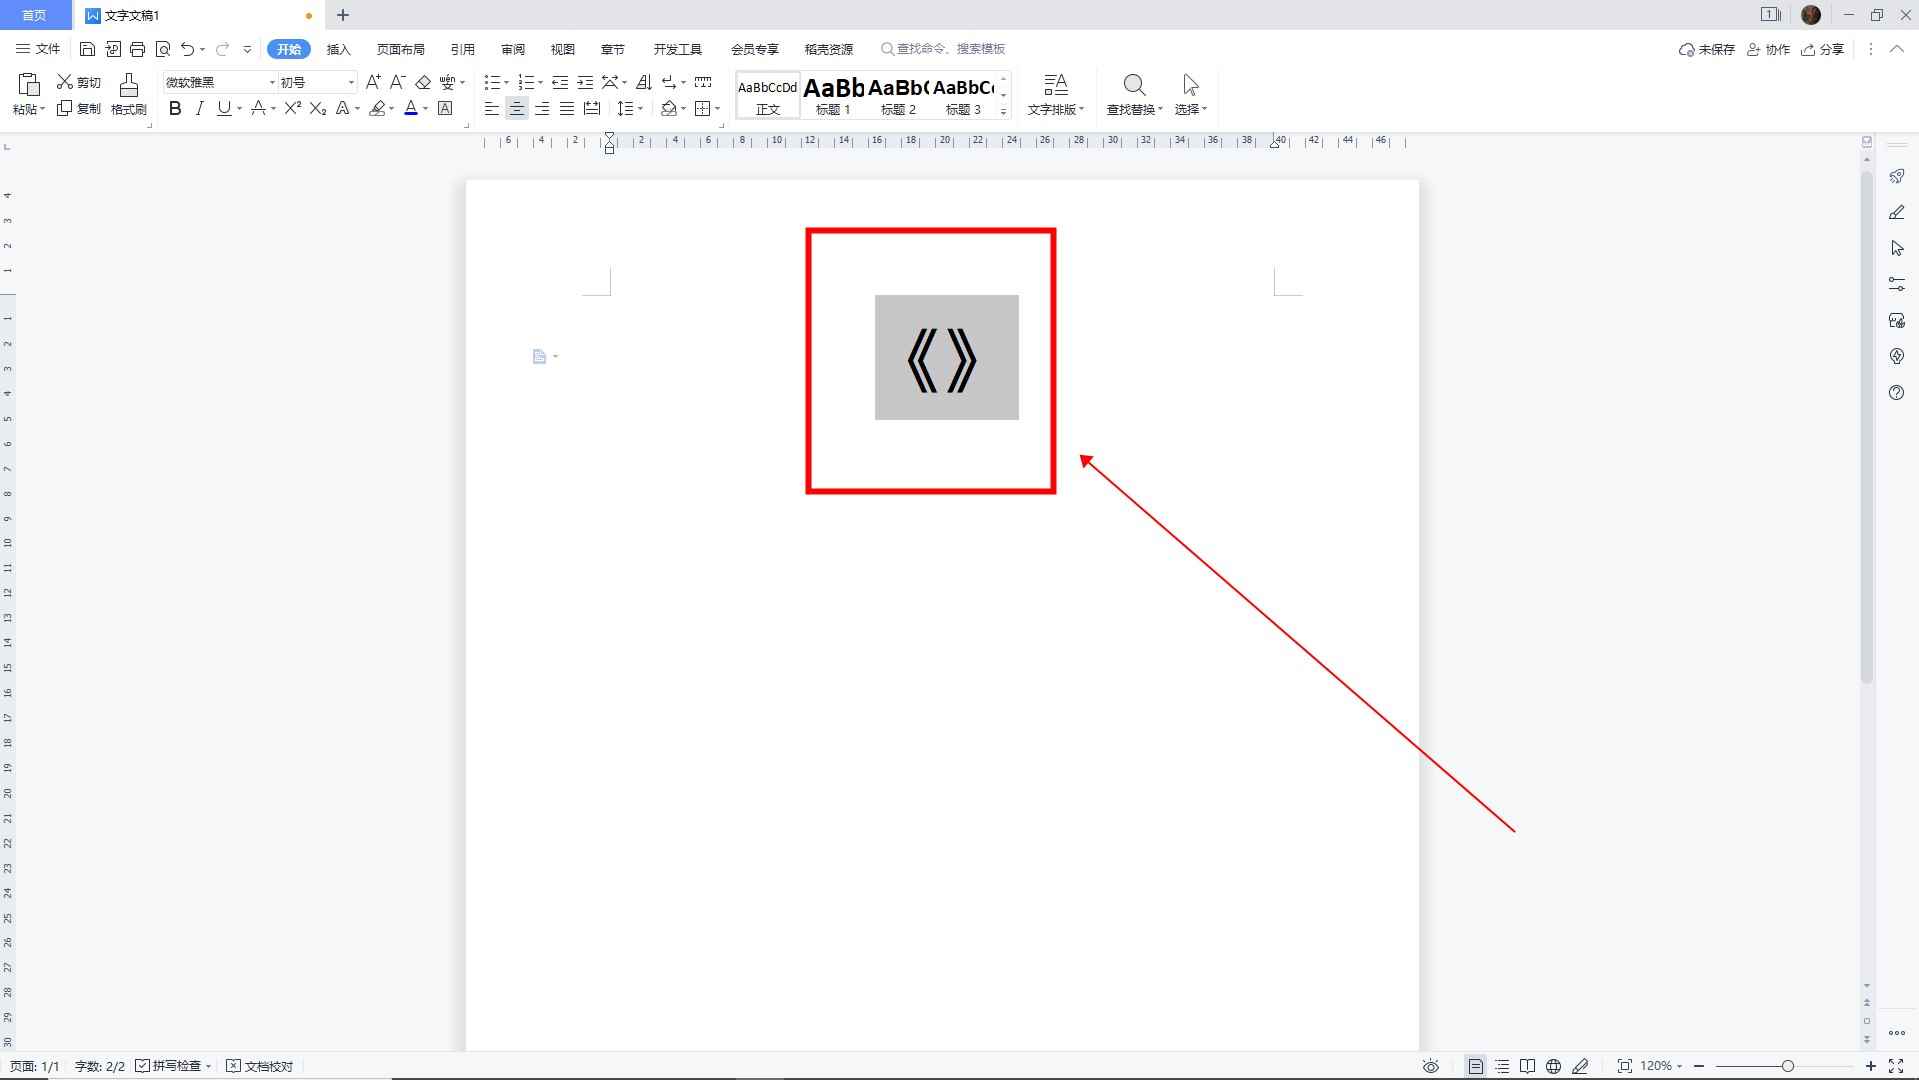This screenshot has width=1919, height=1080.
Task: Open Find and Replace (查找替换) magnifier
Action: click(x=1133, y=86)
